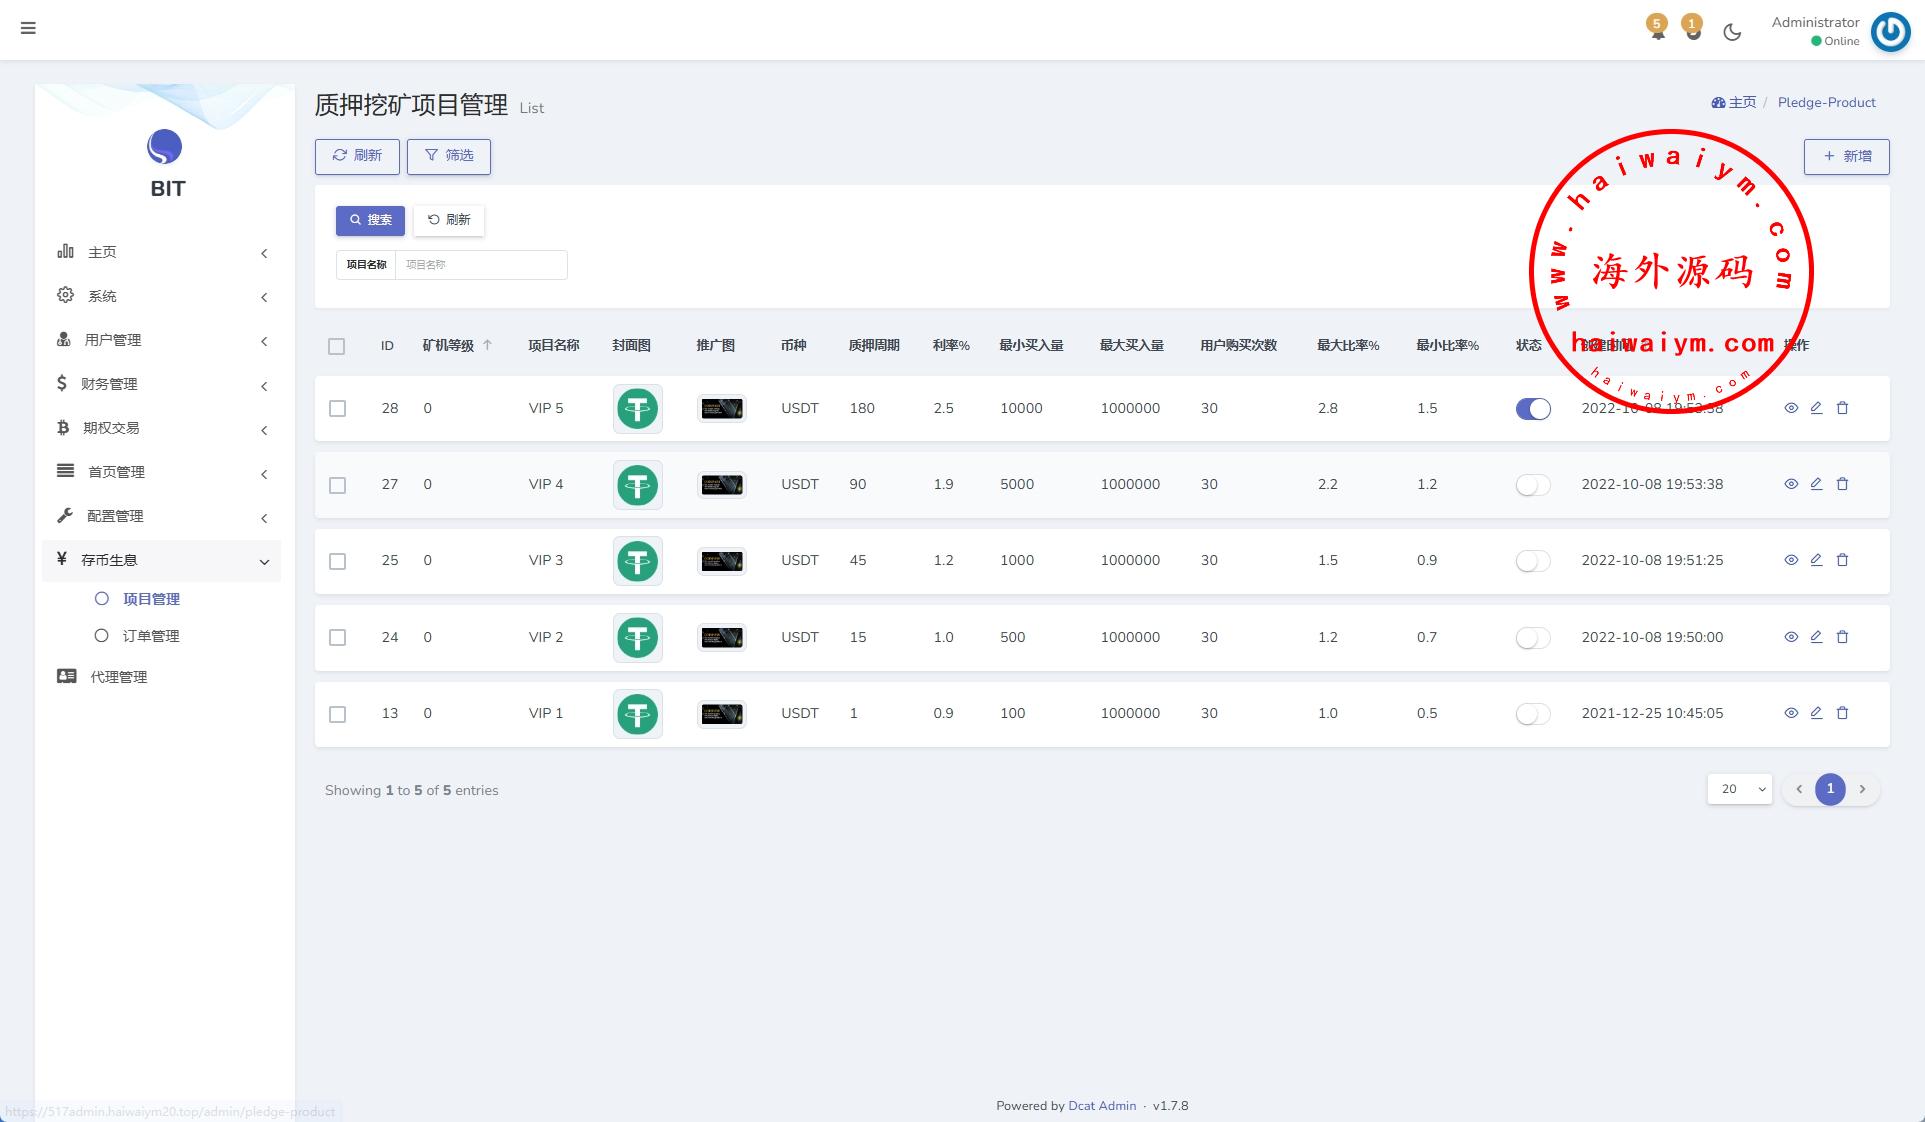Open the page size 20 dropdown
Screen dimensions: 1925x1122
tap(1739, 789)
